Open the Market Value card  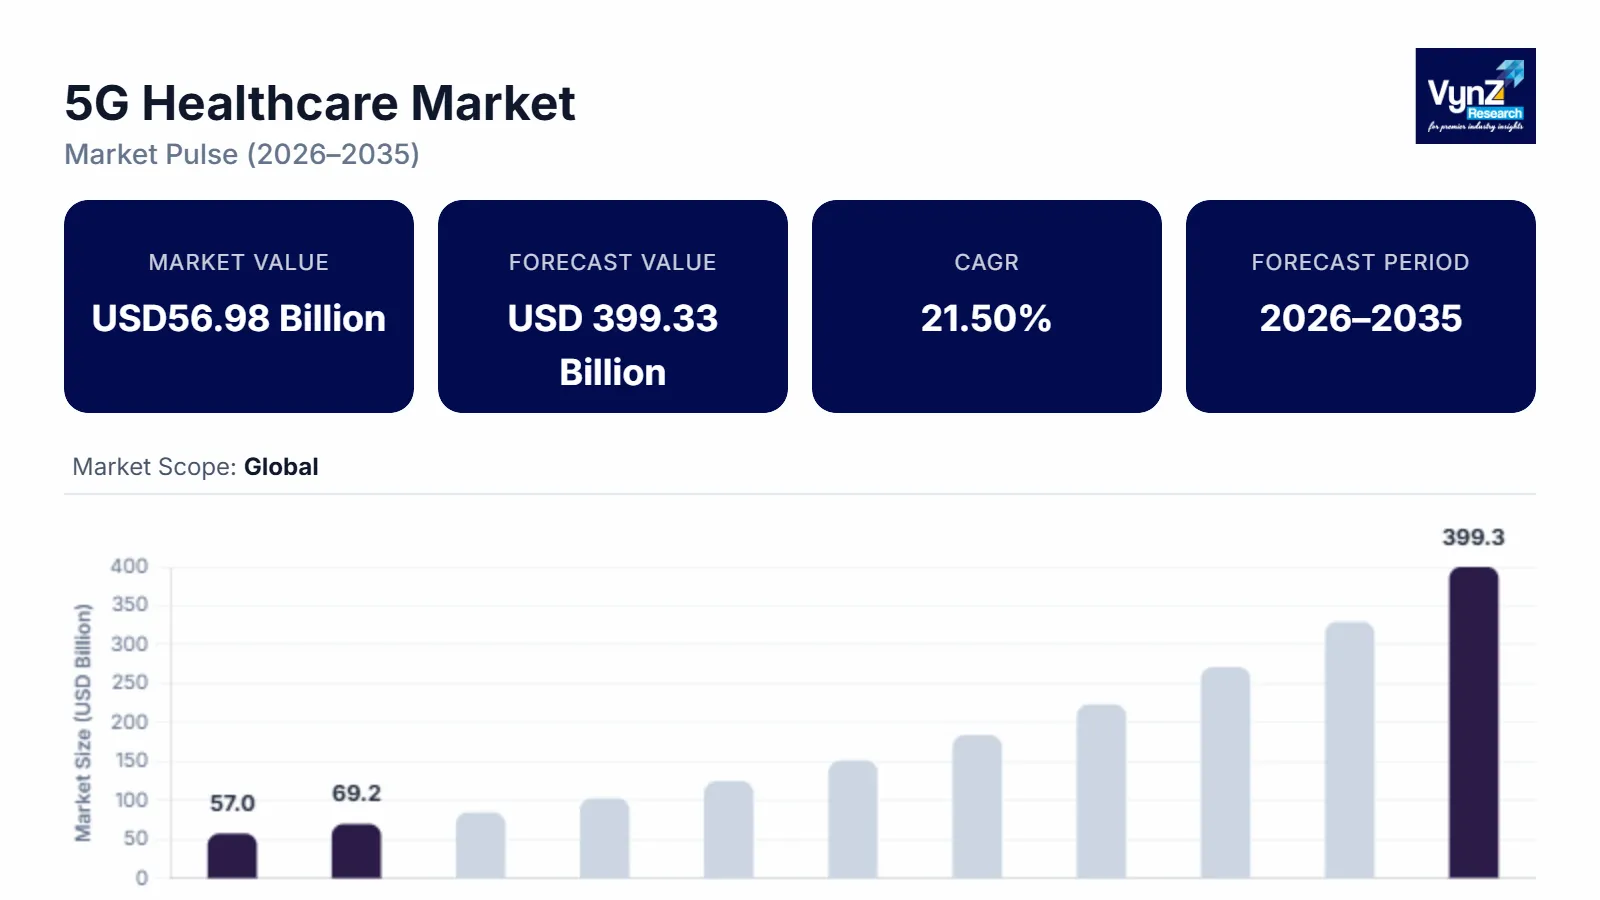coord(239,306)
